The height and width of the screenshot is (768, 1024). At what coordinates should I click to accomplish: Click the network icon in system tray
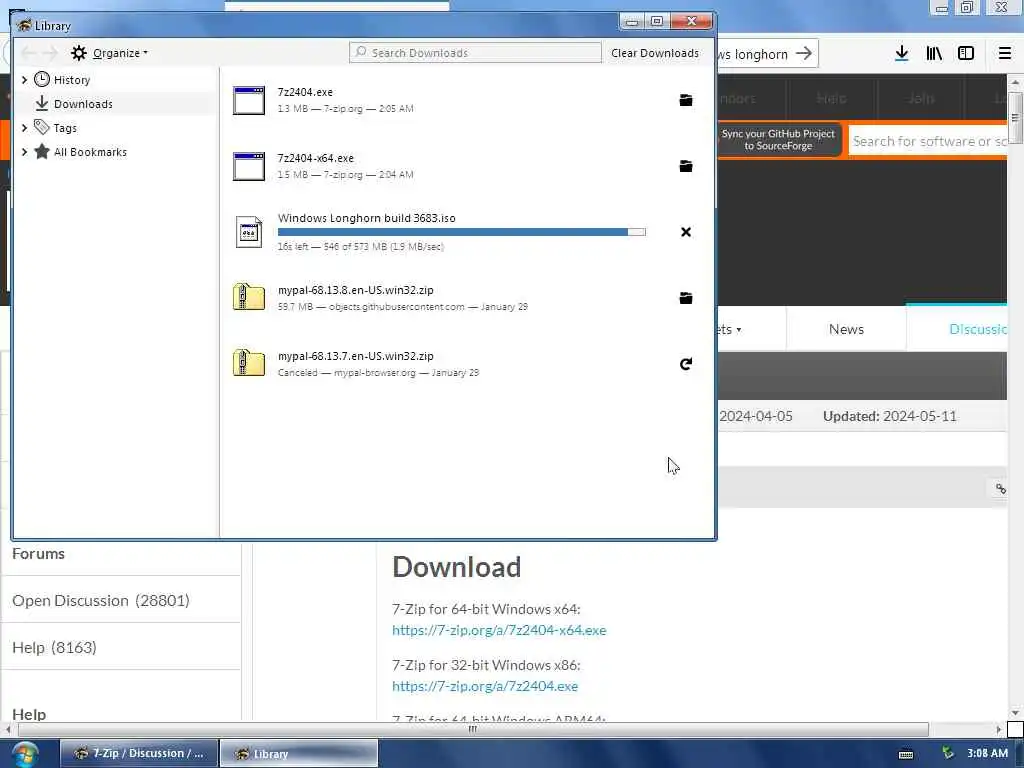pos(948,753)
